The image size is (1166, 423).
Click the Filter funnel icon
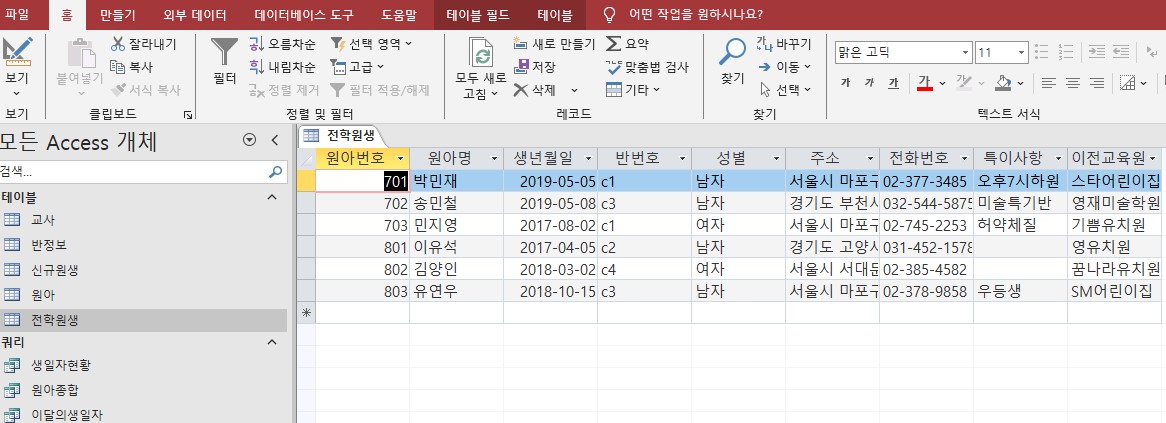pos(224,52)
